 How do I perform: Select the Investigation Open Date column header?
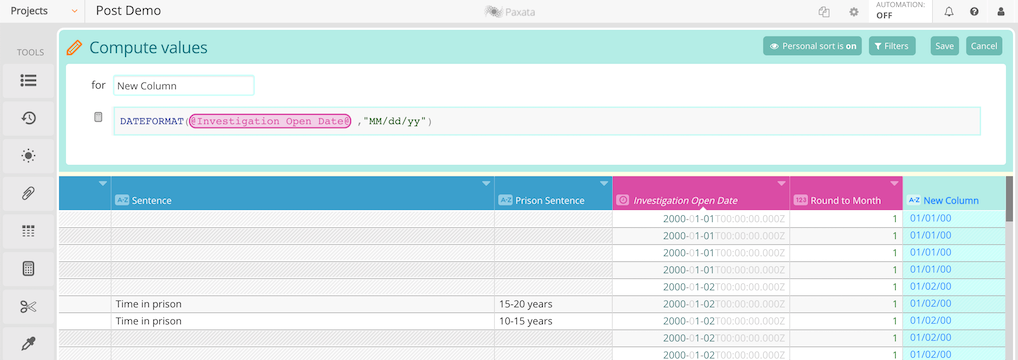pos(701,193)
